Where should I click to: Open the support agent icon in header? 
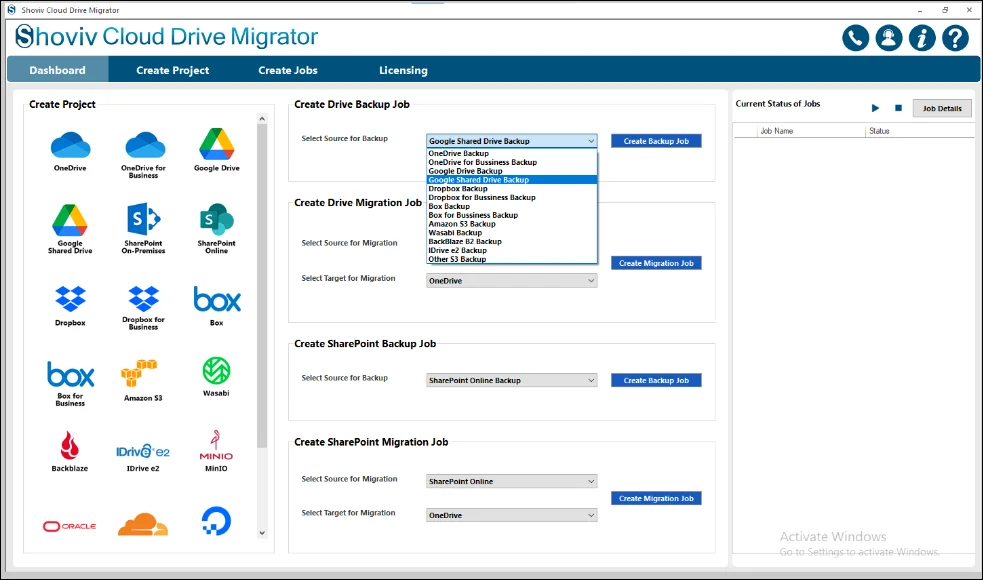889,38
